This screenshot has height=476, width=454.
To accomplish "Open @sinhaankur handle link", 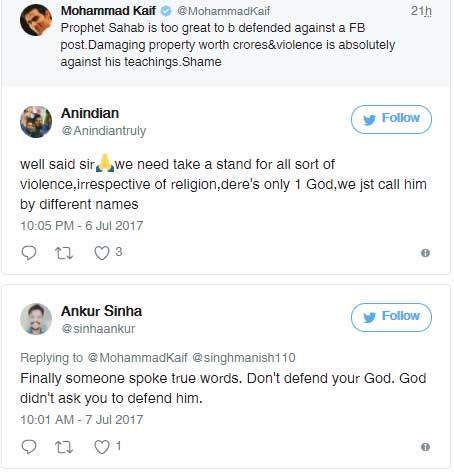I will [98, 329].
